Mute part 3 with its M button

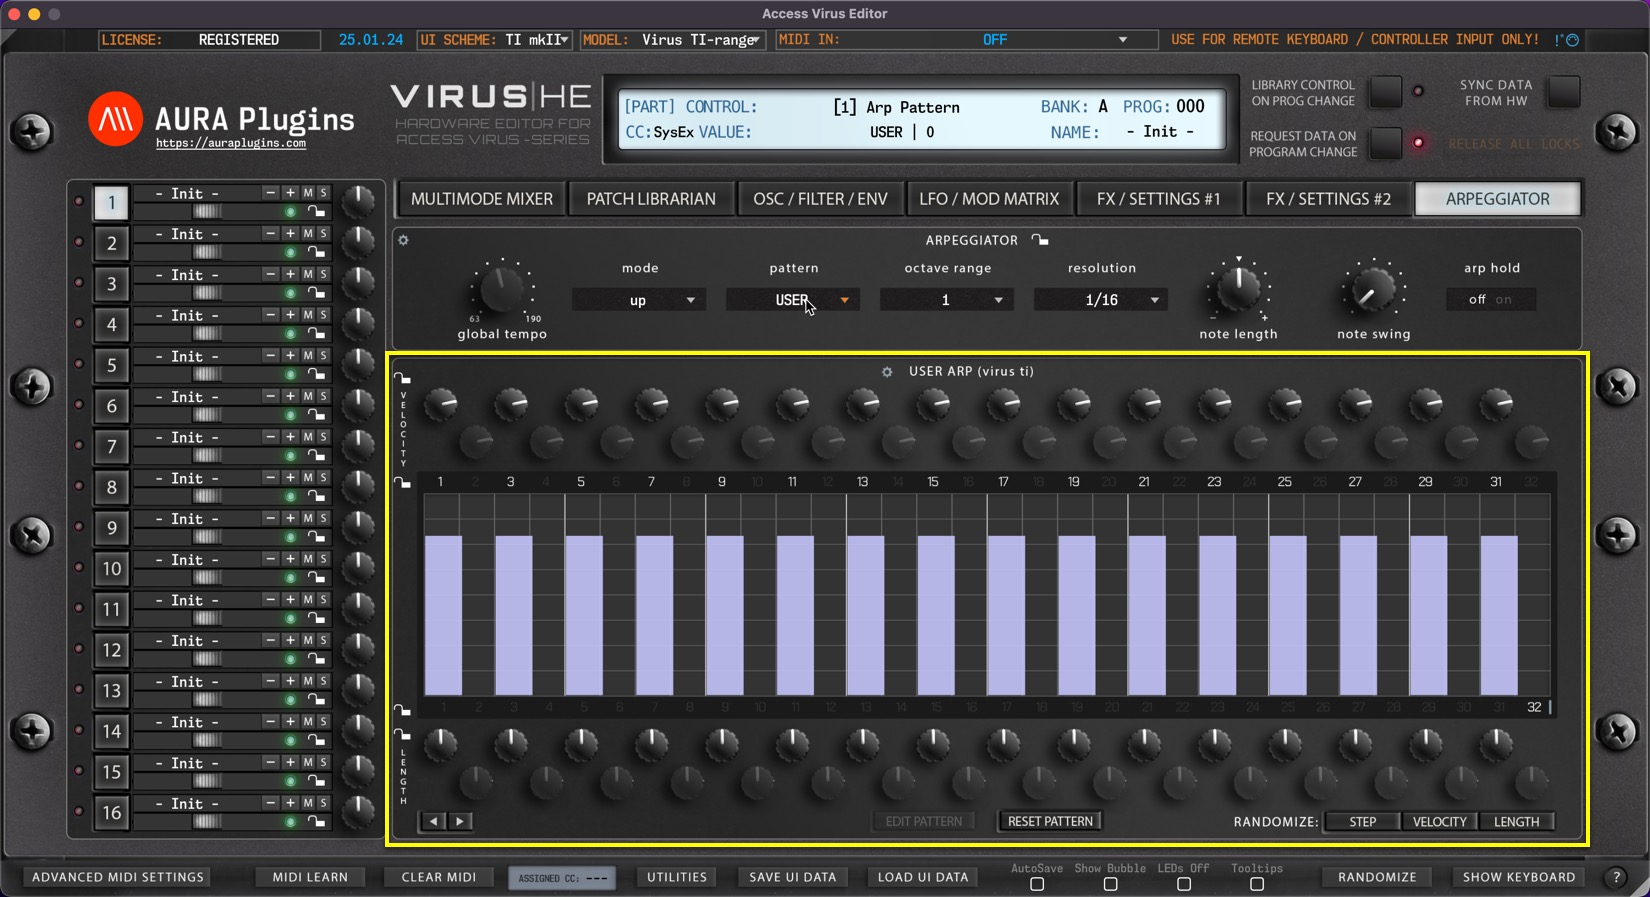coord(308,274)
